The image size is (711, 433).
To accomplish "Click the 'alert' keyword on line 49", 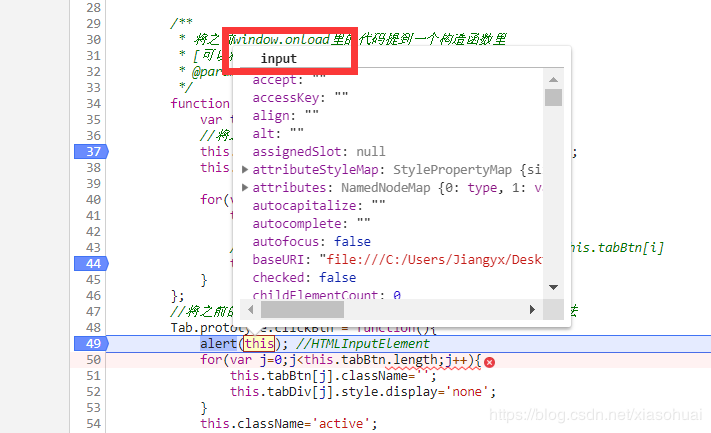I will point(219,344).
